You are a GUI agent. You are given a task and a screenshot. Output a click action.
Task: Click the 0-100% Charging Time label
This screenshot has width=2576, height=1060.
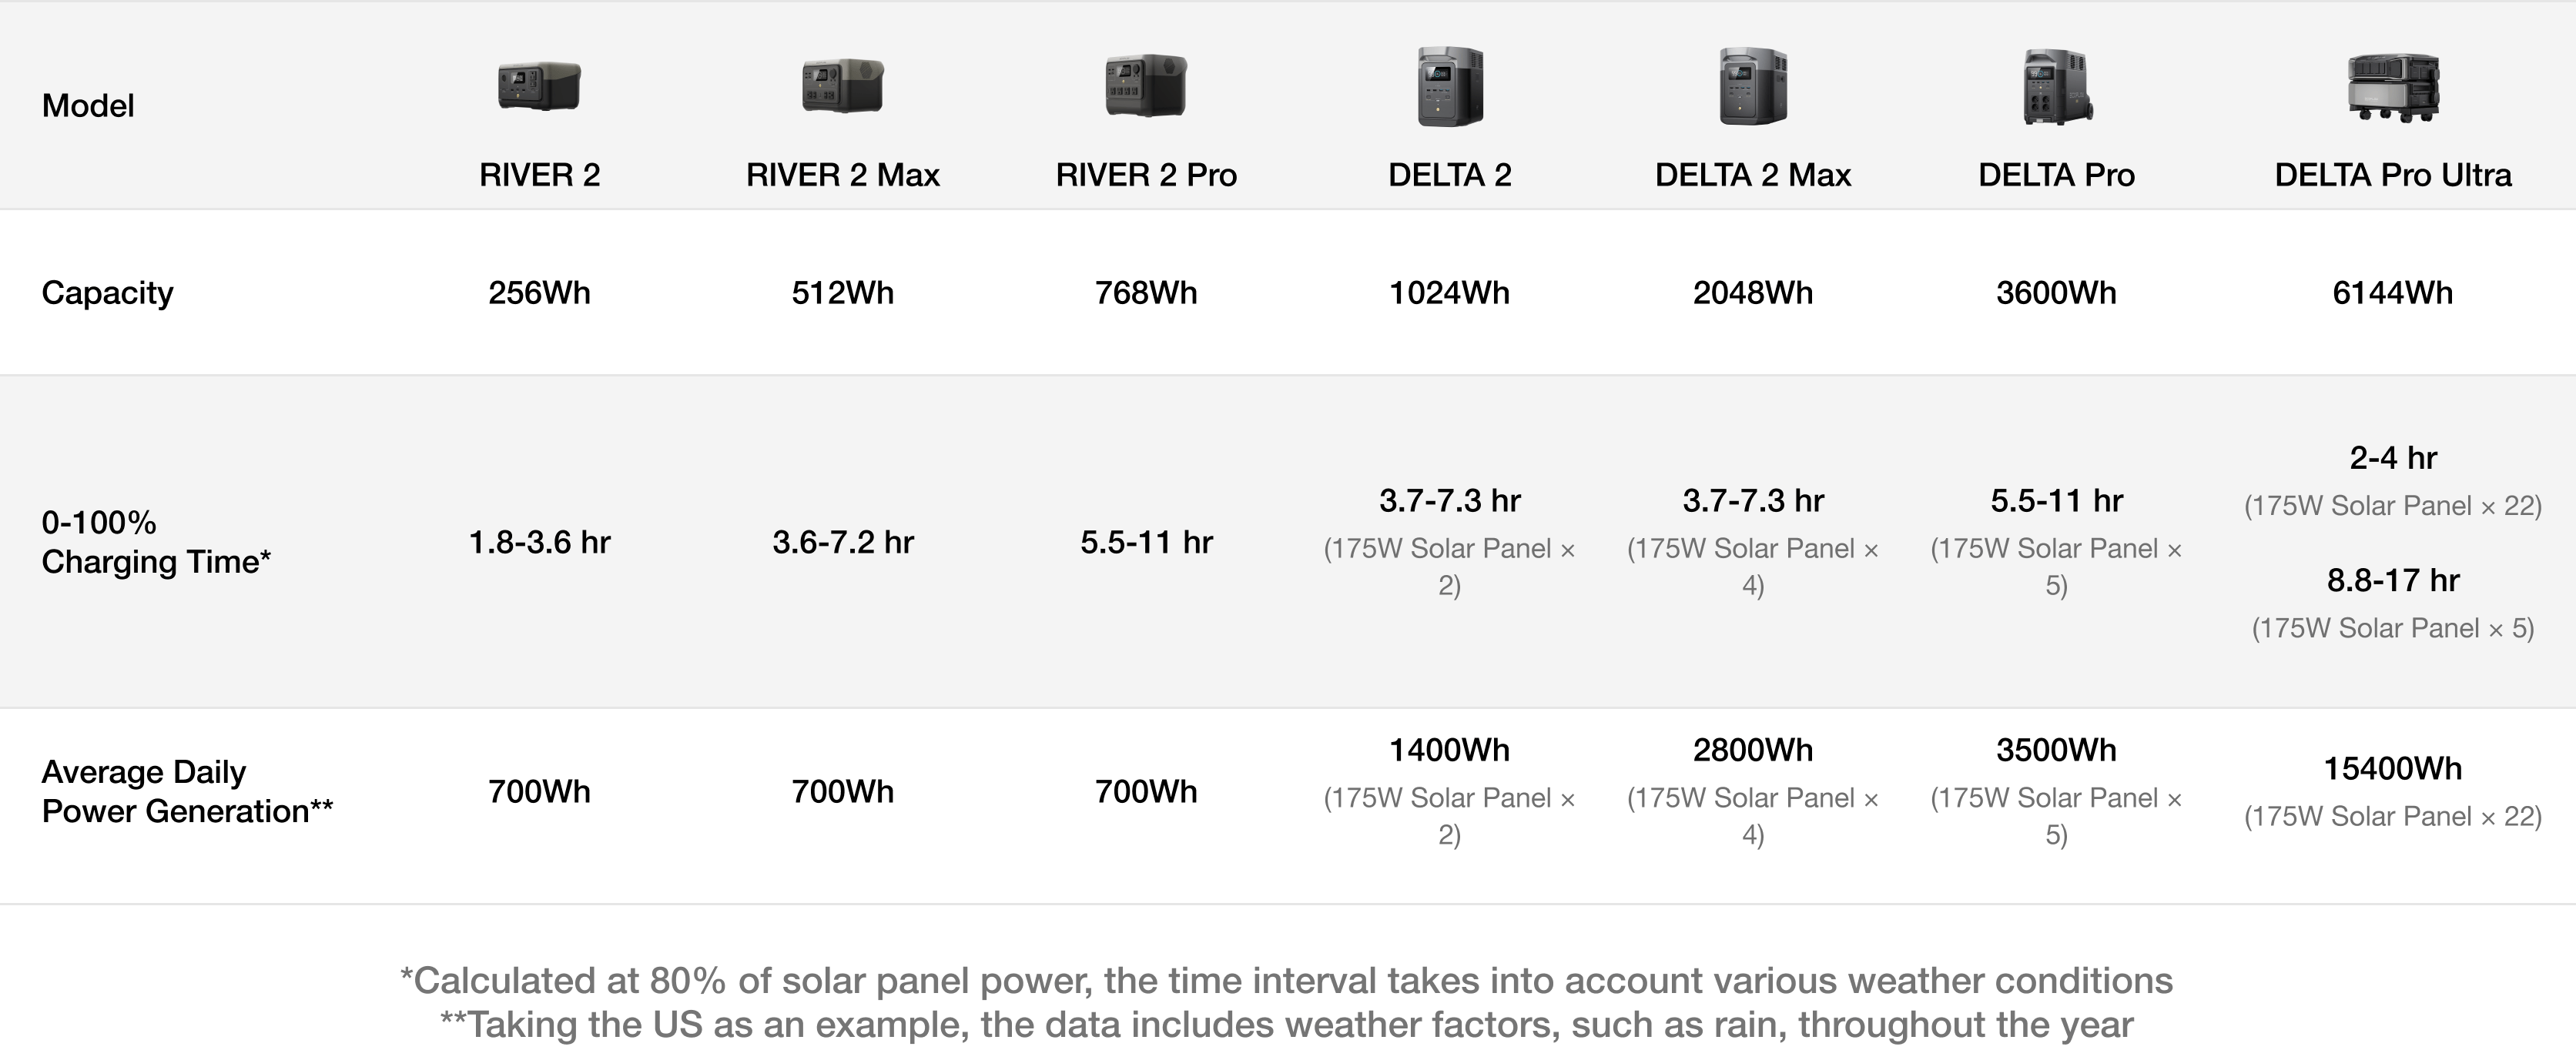[x=155, y=542]
